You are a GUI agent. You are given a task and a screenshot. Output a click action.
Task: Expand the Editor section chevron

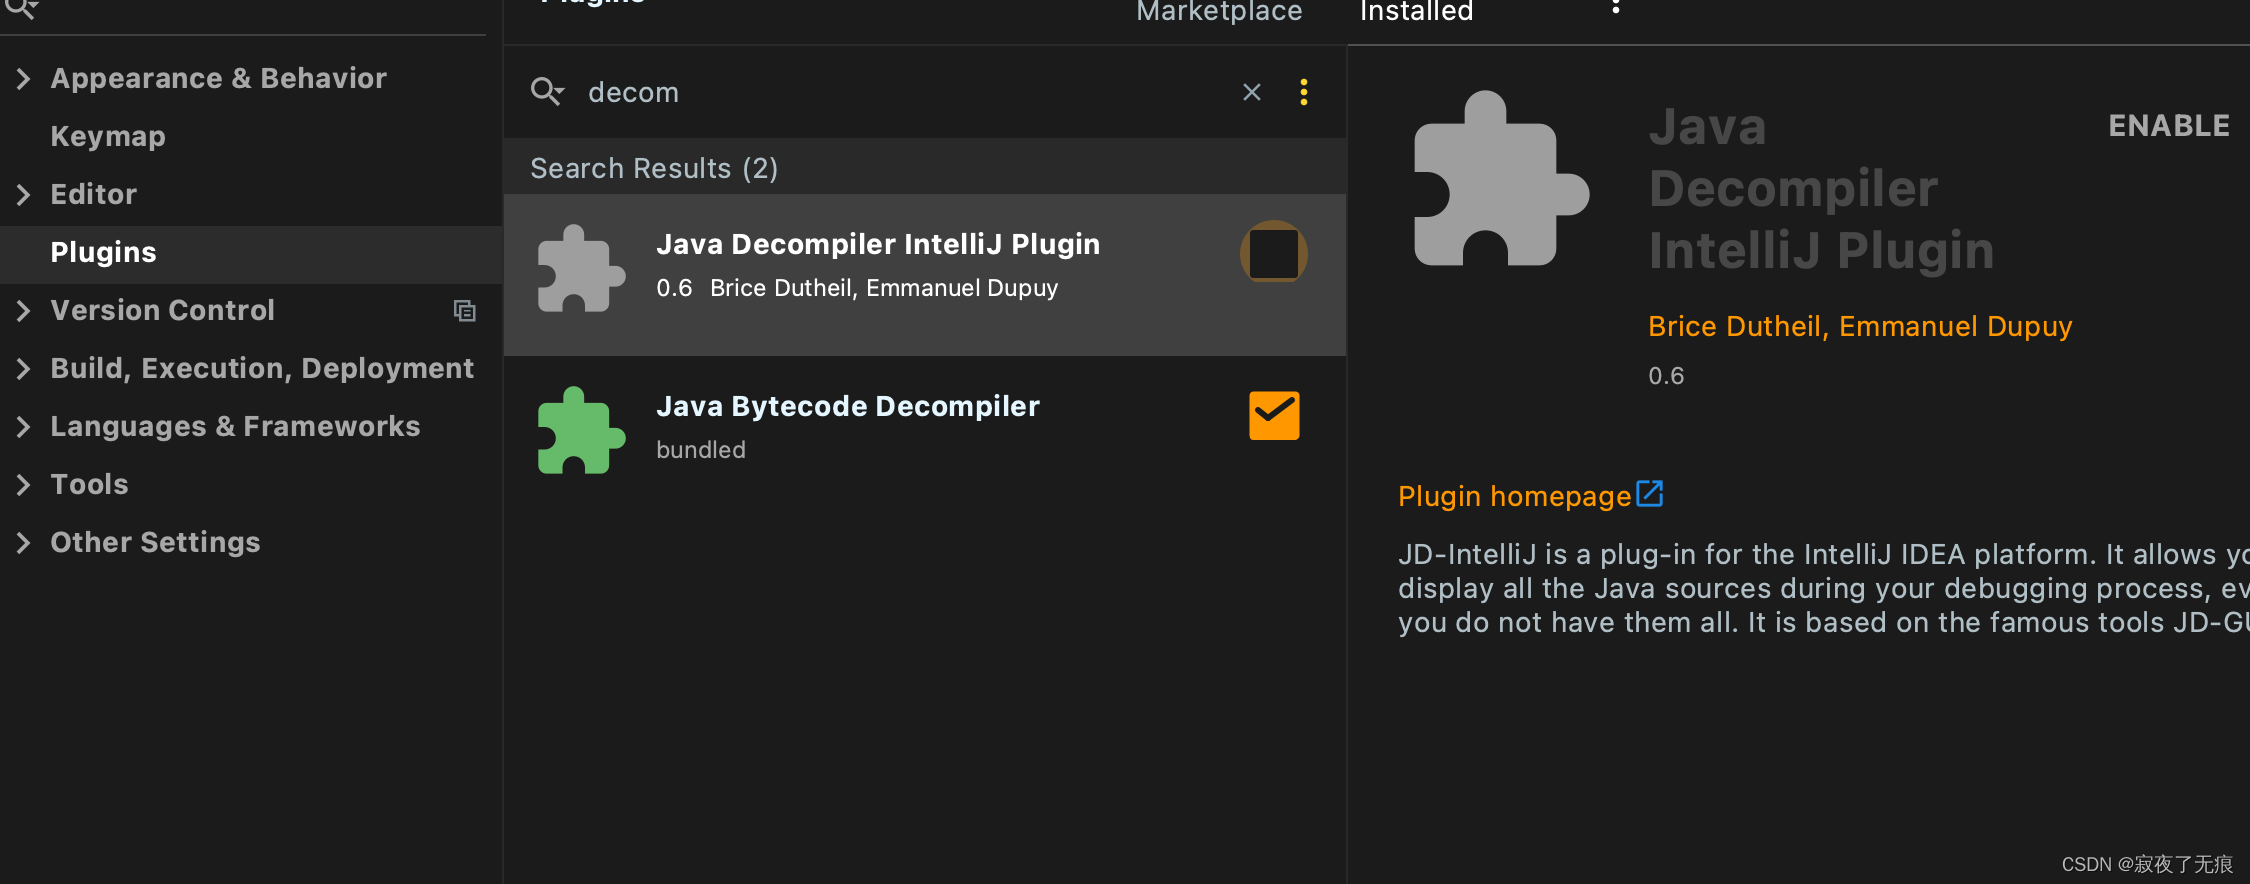coord(24,194)
